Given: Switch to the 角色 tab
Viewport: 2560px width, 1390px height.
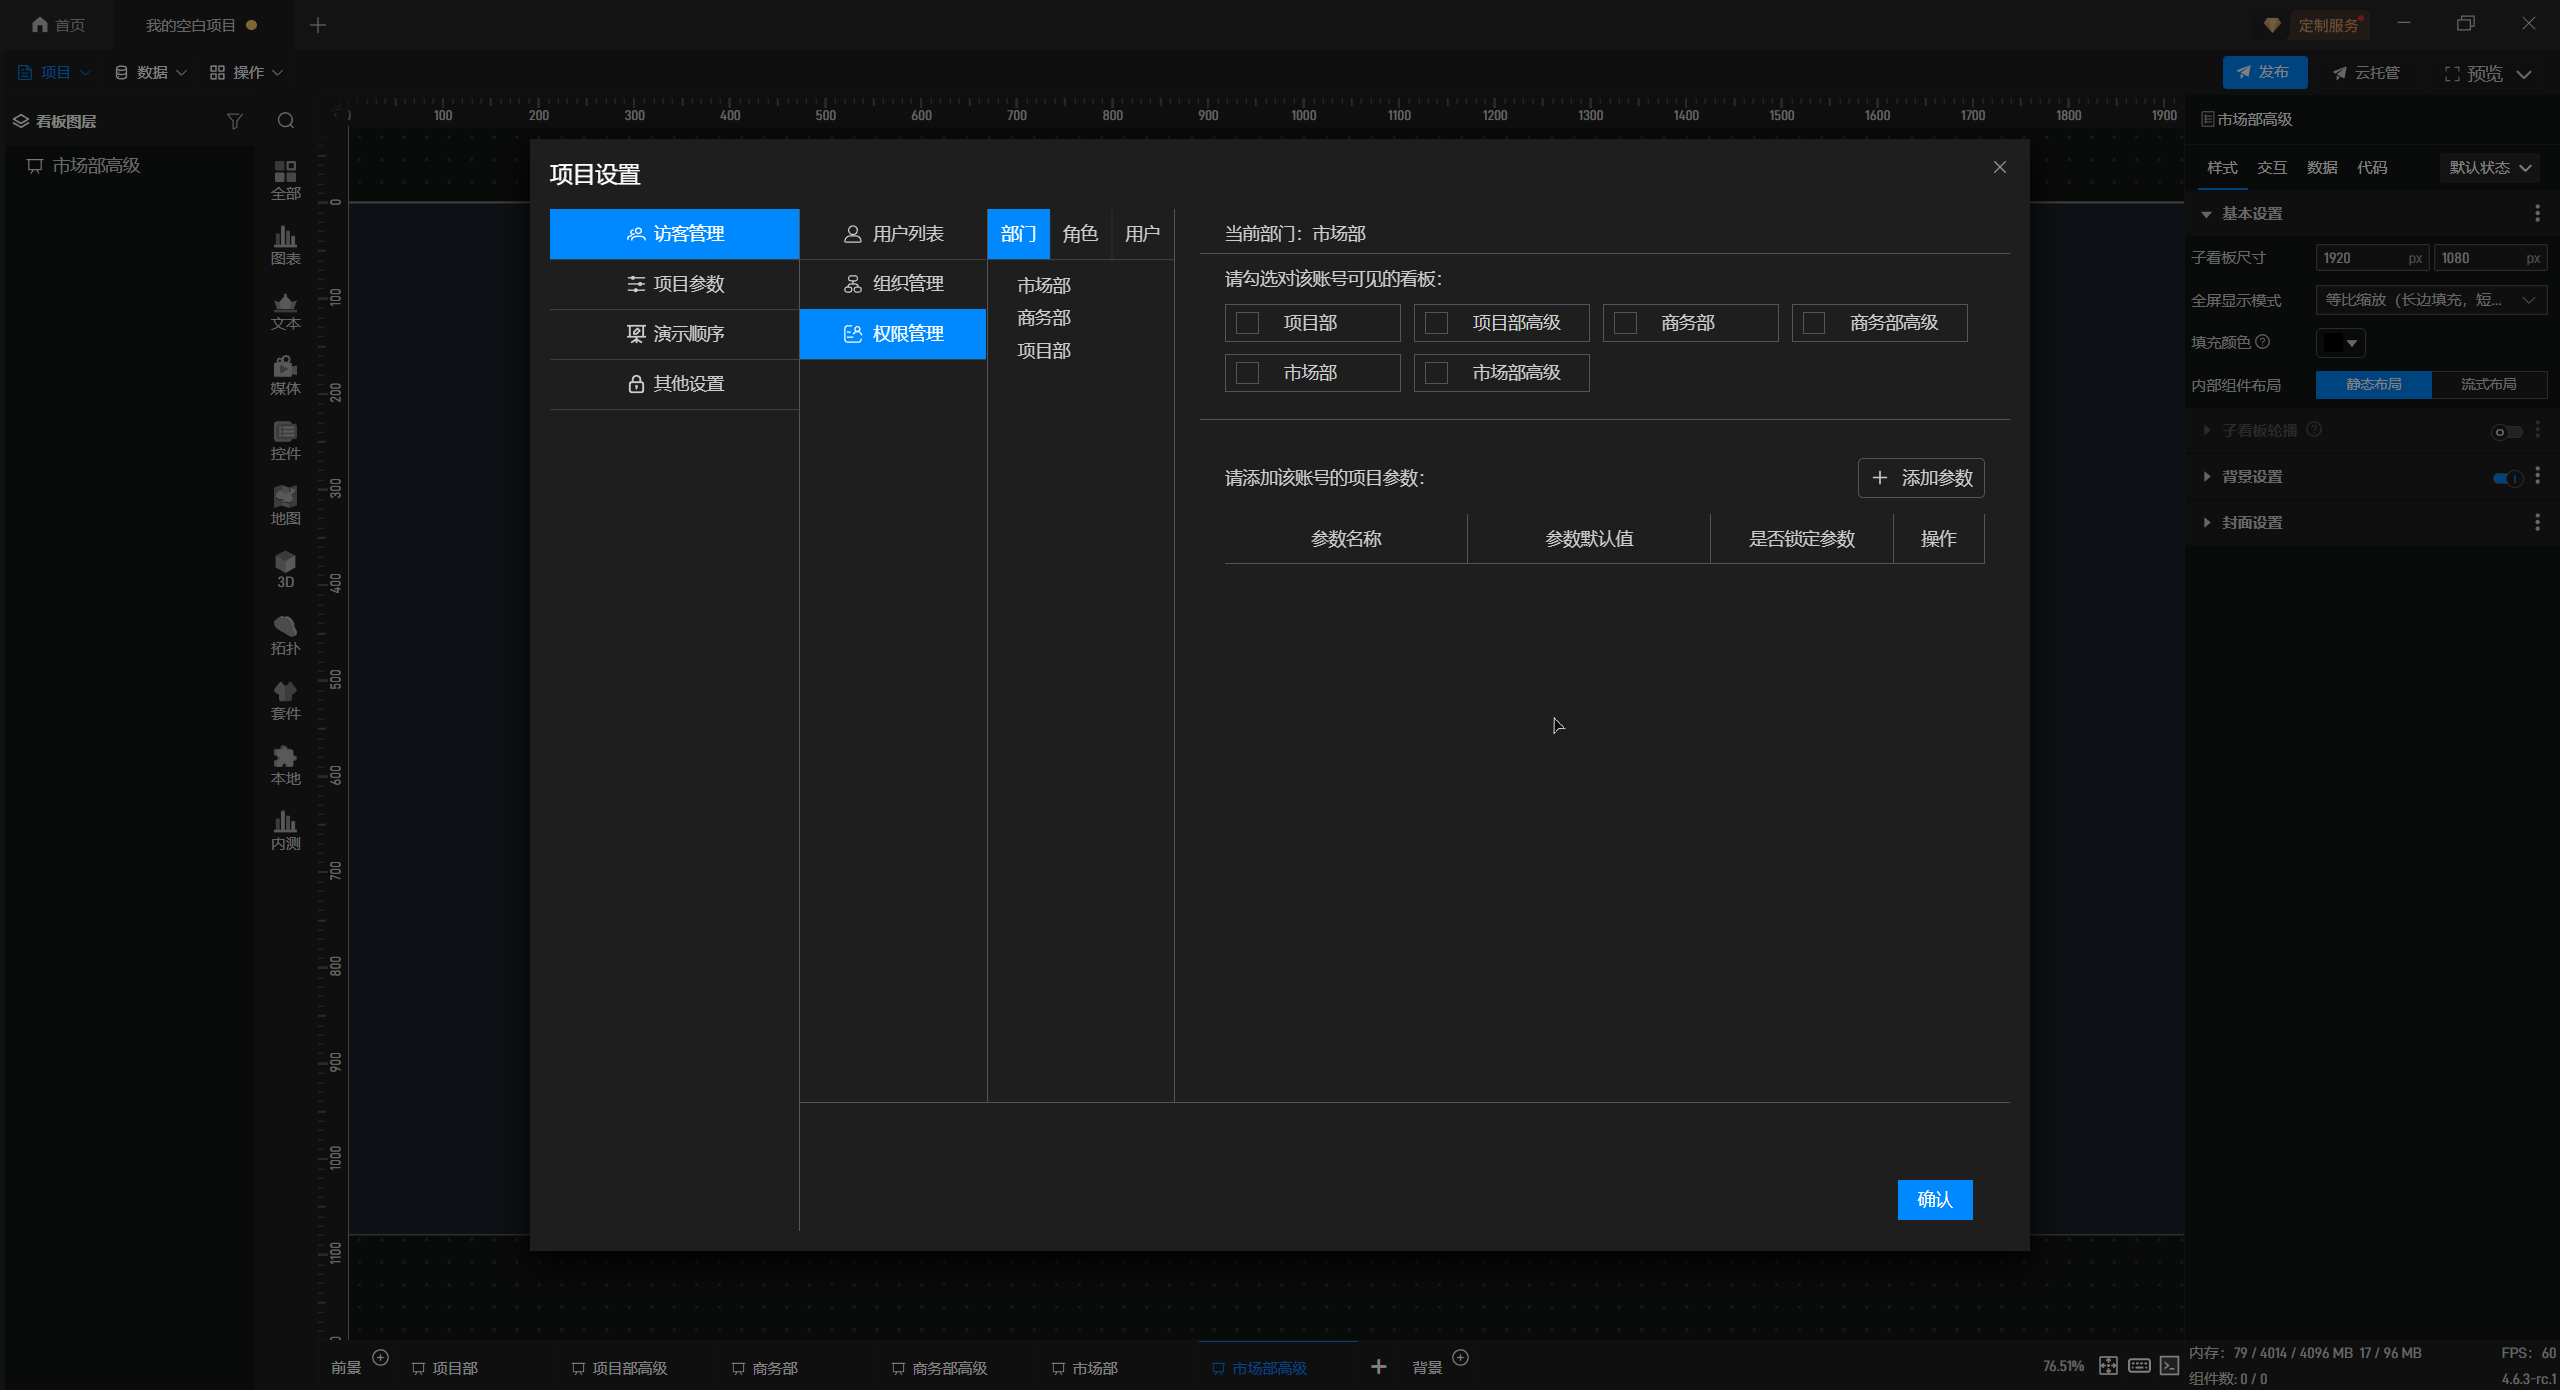Looking at the screenshot, I should [1080, 234].
